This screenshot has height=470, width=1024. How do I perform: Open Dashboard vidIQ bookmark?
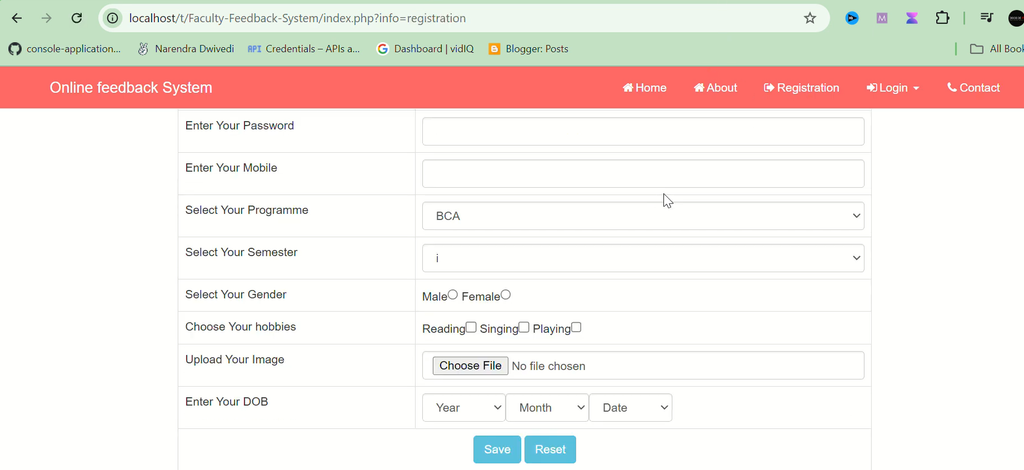coord(425,48)
